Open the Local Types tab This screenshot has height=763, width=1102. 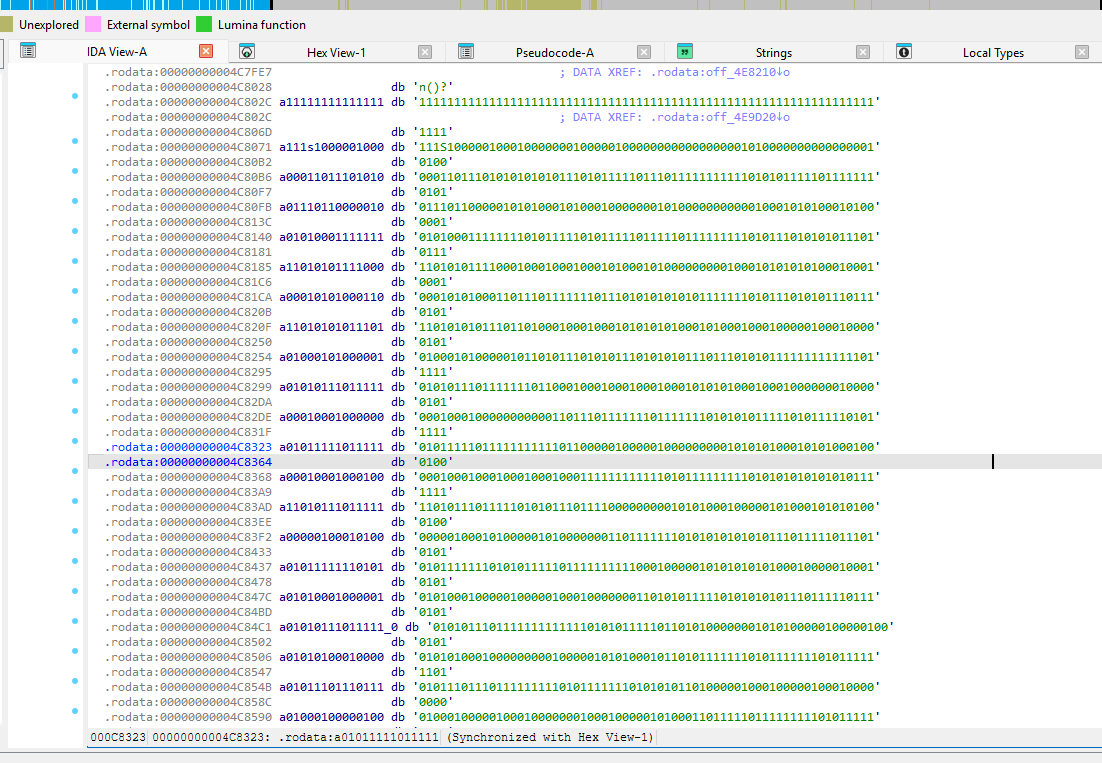pos(993,53)
